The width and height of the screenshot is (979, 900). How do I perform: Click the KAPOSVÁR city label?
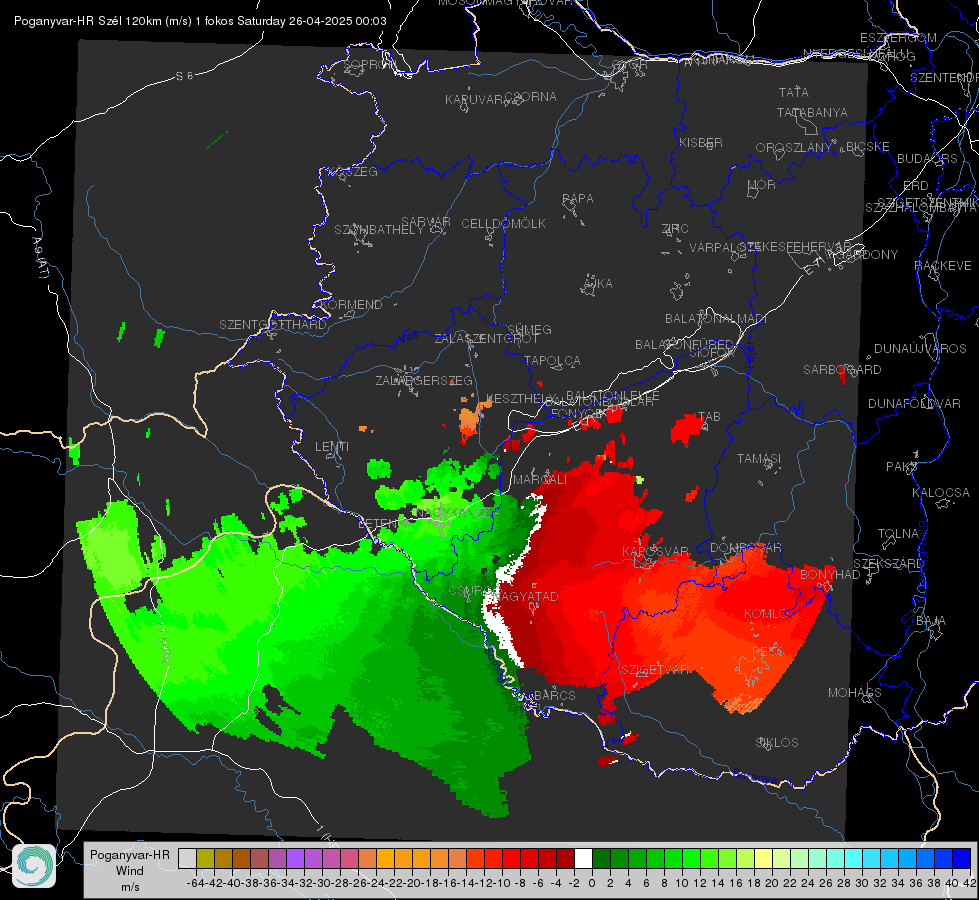pos(655,551)
